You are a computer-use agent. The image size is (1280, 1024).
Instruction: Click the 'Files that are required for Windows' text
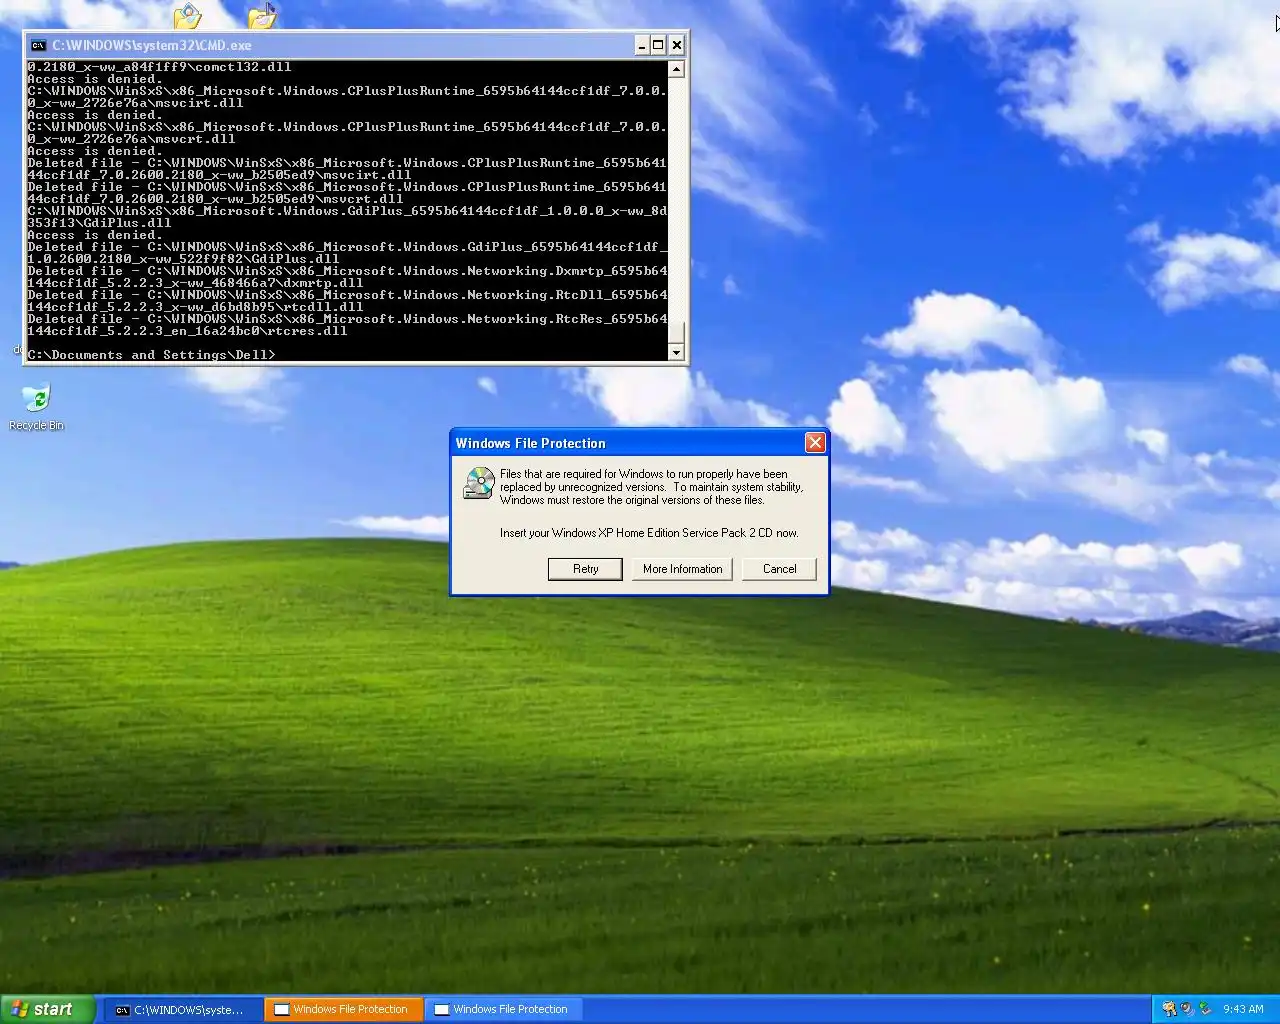click(651, 487)
